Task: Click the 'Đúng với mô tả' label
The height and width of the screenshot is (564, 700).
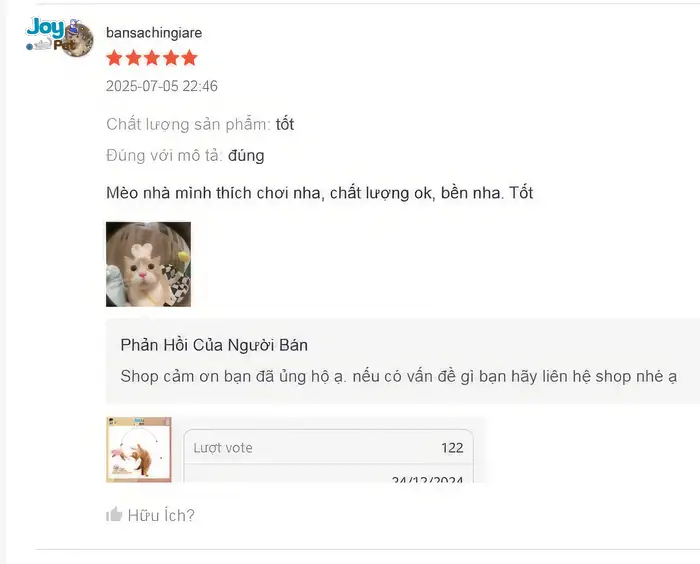Action: (164, 155)
